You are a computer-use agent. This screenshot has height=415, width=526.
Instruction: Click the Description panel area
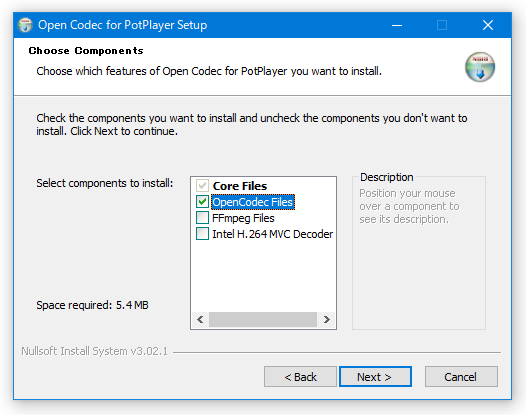tap(419, 253)
